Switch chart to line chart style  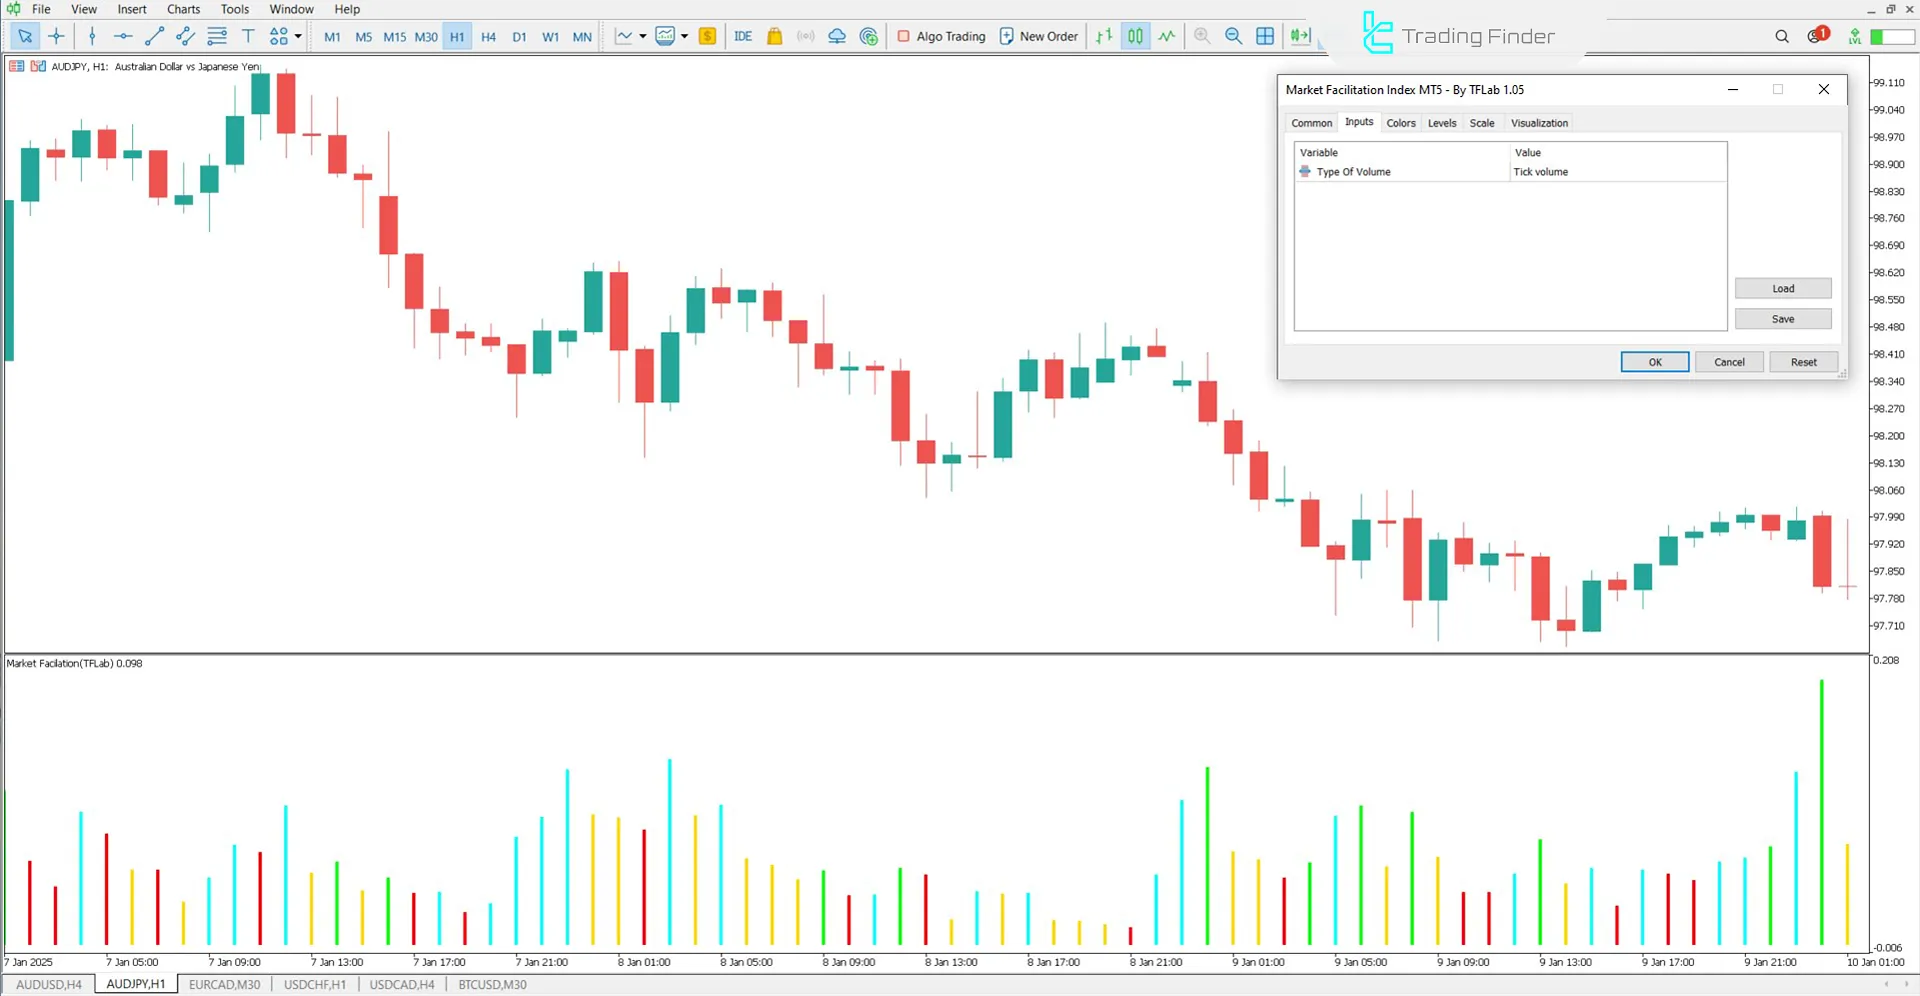point(1166,36)
